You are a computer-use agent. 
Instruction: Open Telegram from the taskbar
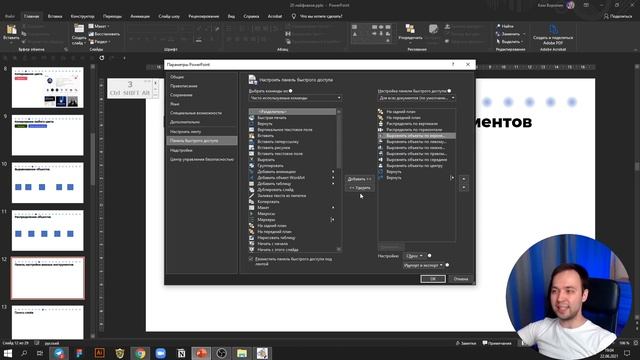(59, 353)
